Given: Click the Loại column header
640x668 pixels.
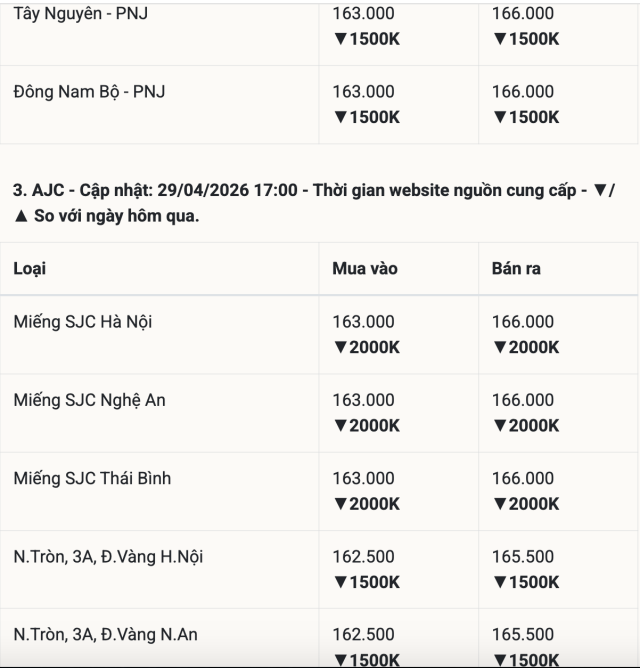Looking at the screenshot, I should 30,269.
